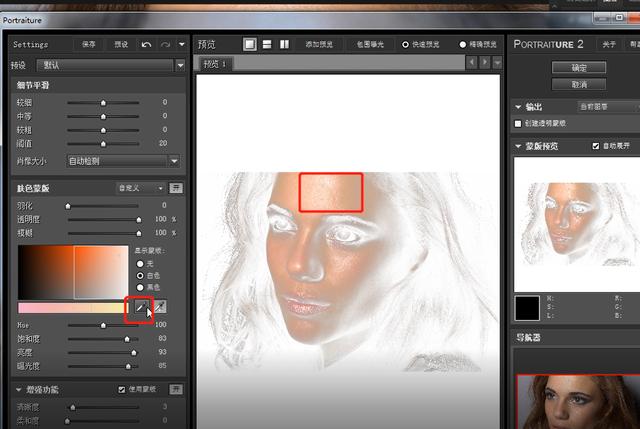The height and width of the screenshot is (429, 640).
Task: Click 添加预览 (add preview) in toolbar
Action: (x=319, y=44)
